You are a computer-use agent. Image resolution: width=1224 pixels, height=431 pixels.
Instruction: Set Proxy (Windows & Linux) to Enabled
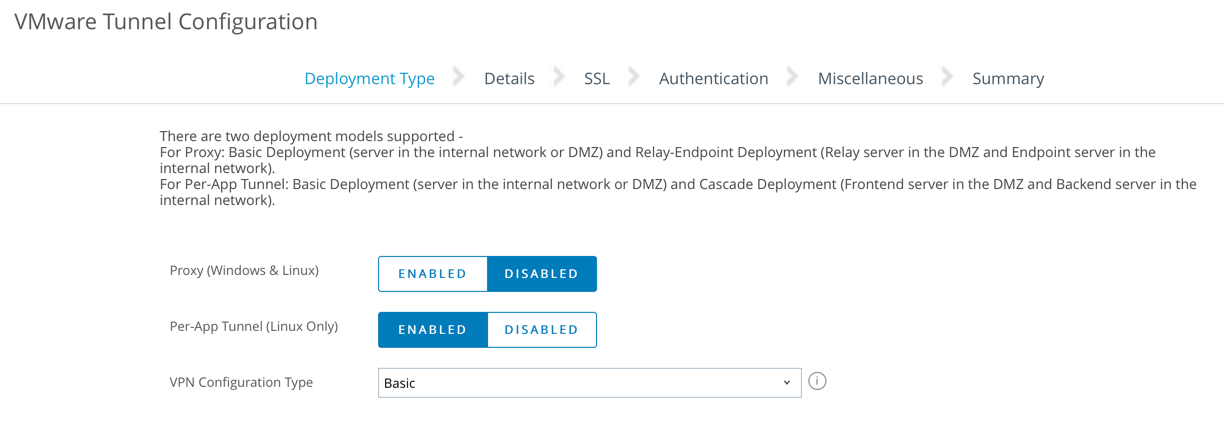click(x=433, y=274)
